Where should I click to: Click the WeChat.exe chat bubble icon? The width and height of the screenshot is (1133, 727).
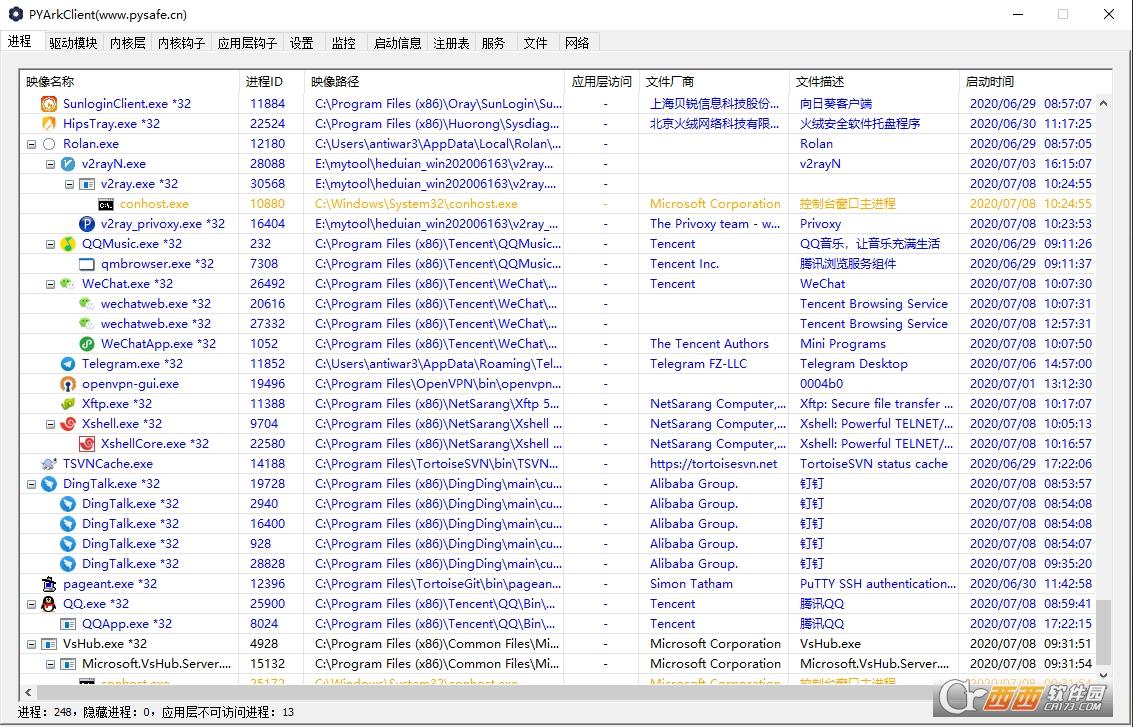(x=68, y=284)
